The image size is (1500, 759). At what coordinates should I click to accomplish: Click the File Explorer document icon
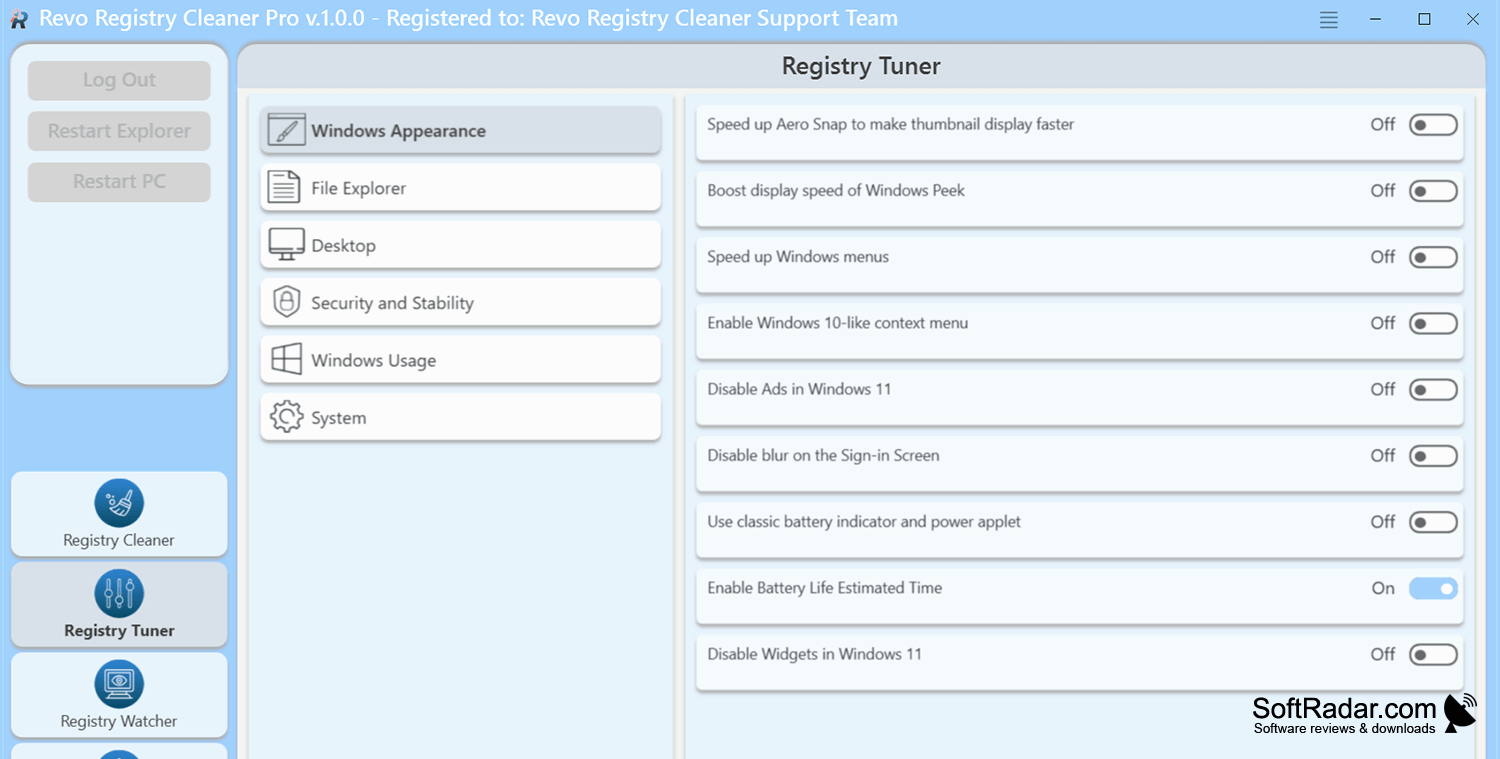coord(285,187)
